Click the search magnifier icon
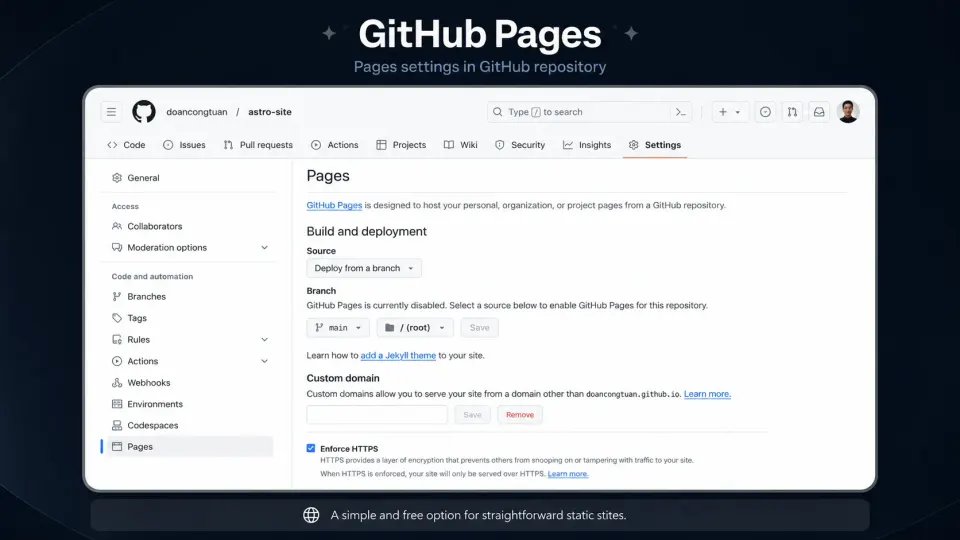The width and height of the screenshot is (960, 540). (x=498, y=112)
